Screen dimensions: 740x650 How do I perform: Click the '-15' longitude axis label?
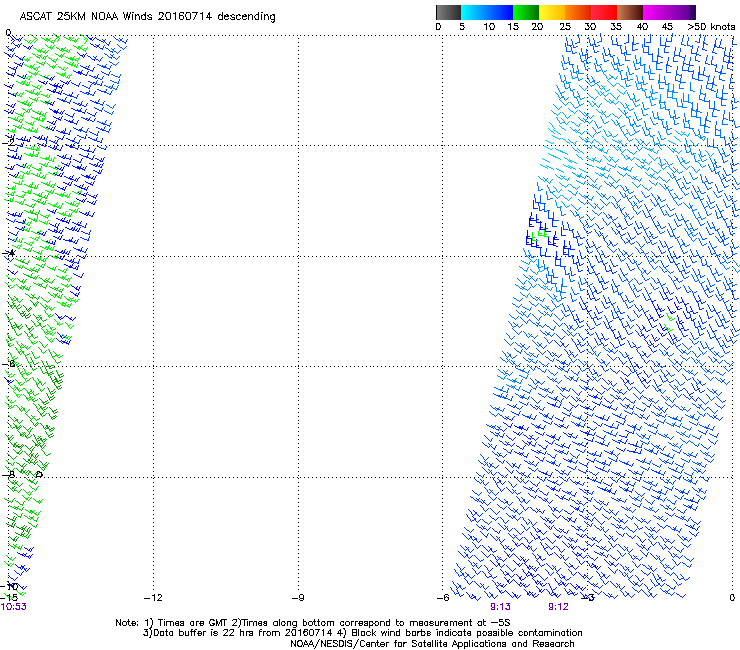tap(9, 598)
